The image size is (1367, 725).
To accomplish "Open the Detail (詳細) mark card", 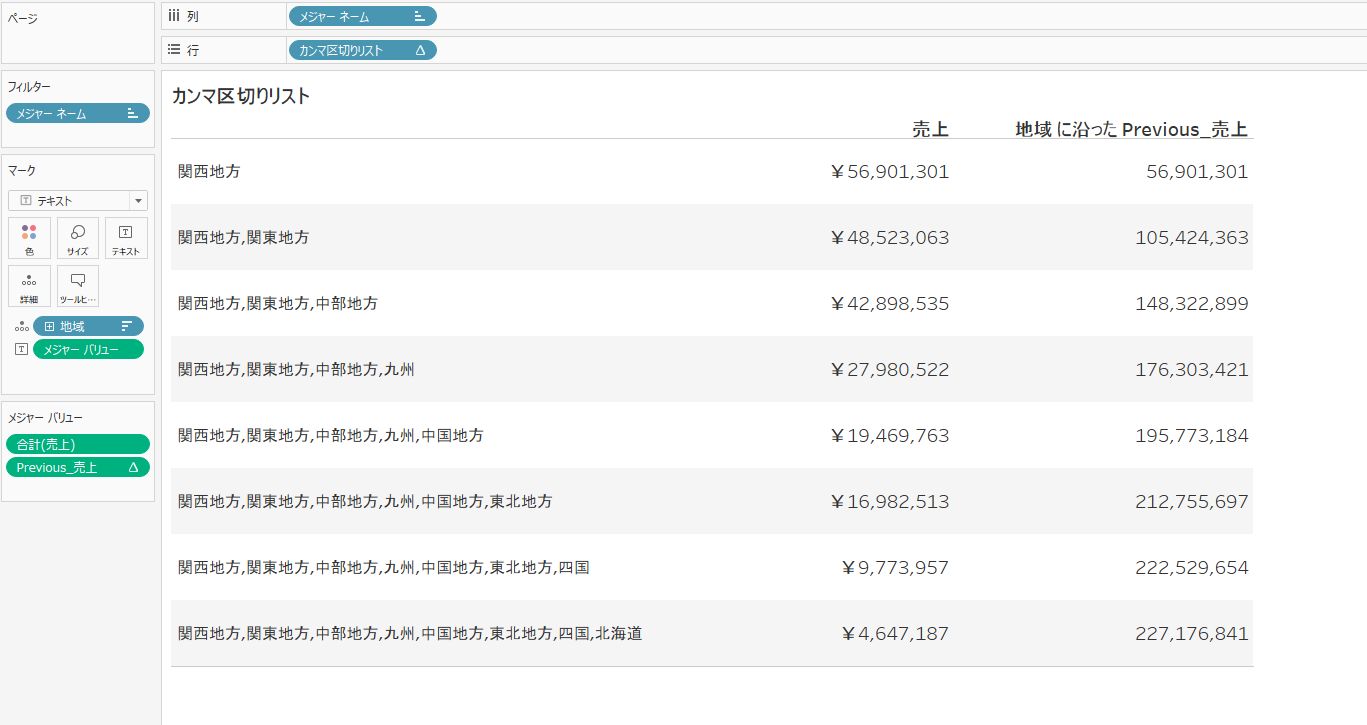I will (29, 286).
